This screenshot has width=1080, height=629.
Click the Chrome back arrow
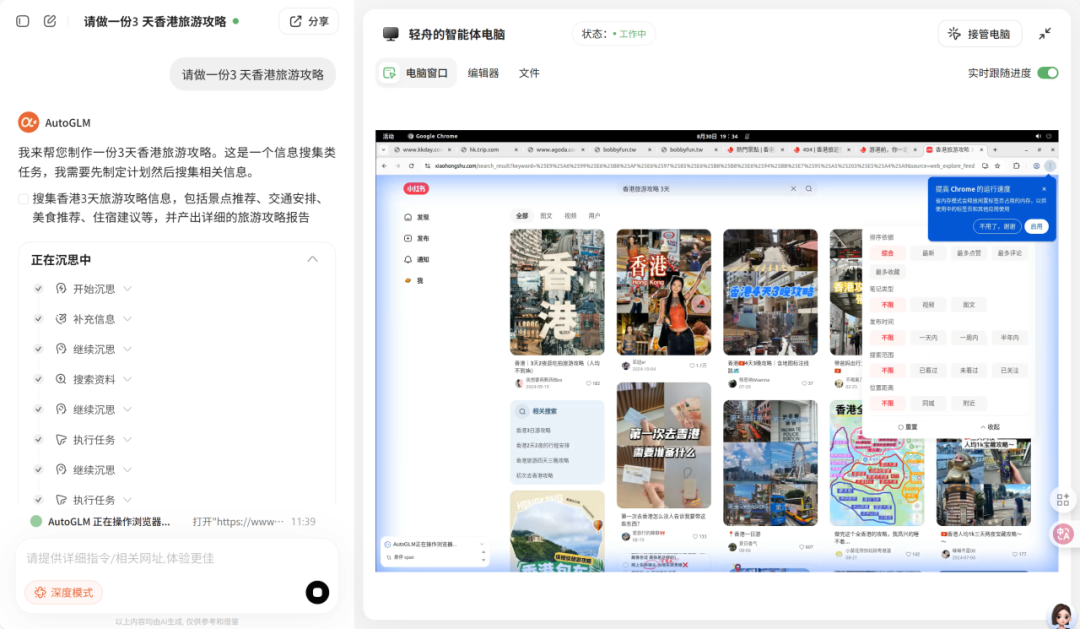tap(384, 166)
